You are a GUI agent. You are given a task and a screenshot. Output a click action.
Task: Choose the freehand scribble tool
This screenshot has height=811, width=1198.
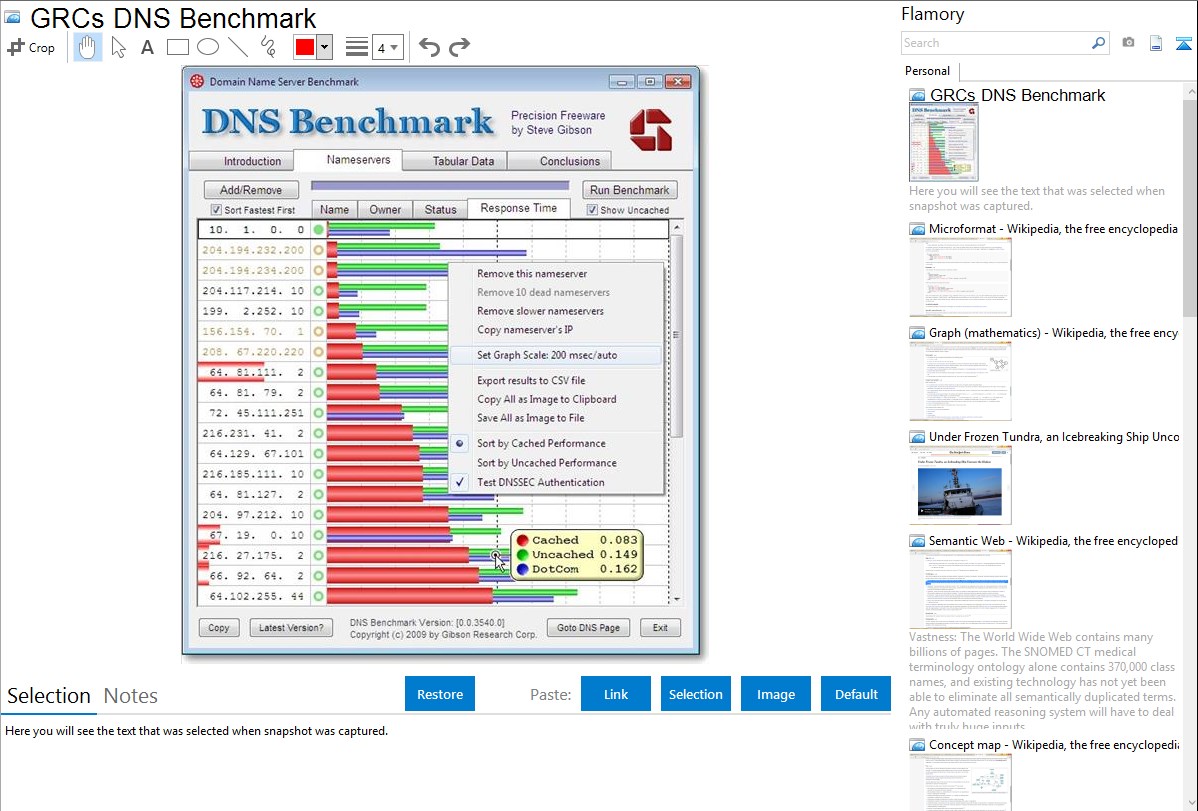point(268,47)
